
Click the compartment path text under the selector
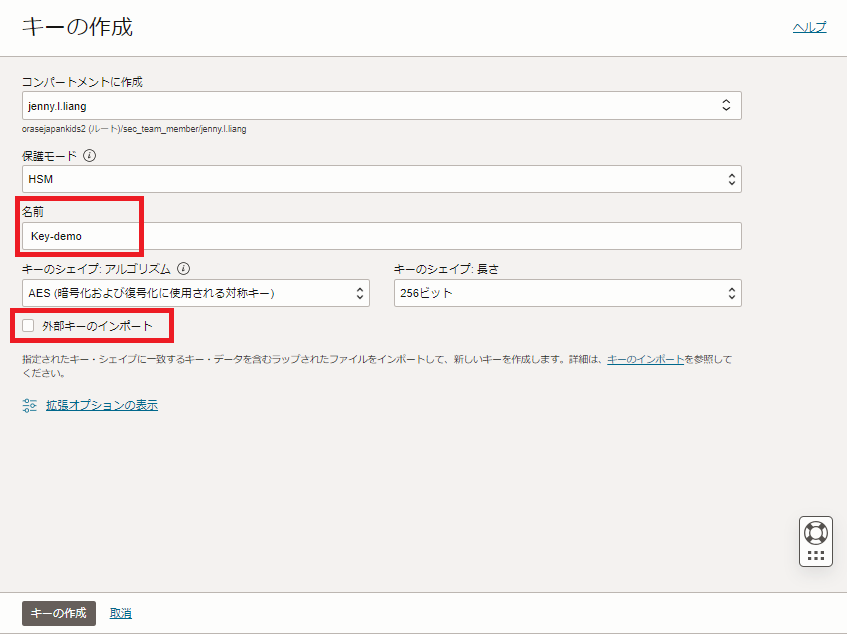[x=134, y=129]
